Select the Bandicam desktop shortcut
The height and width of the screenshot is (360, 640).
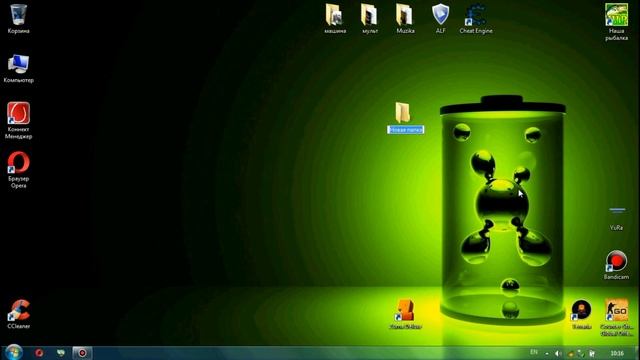pyautogui.click(x=616, y=265)
